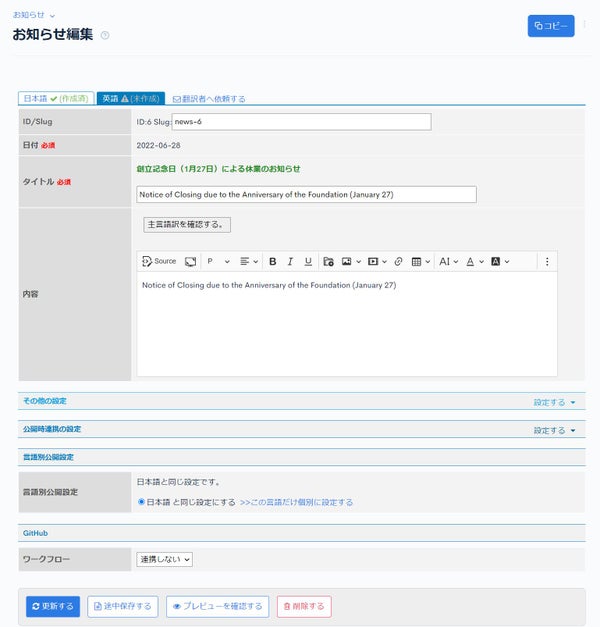
Task: Click the maximize editor icon
Action: click(x=190, y=262)
